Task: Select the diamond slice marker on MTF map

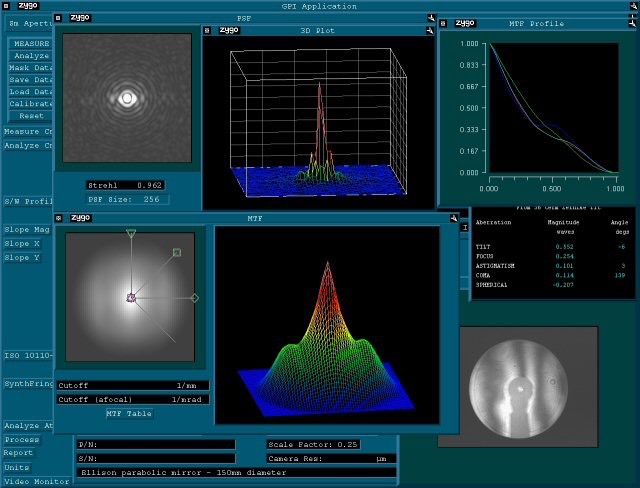Action: pos(195,298)
